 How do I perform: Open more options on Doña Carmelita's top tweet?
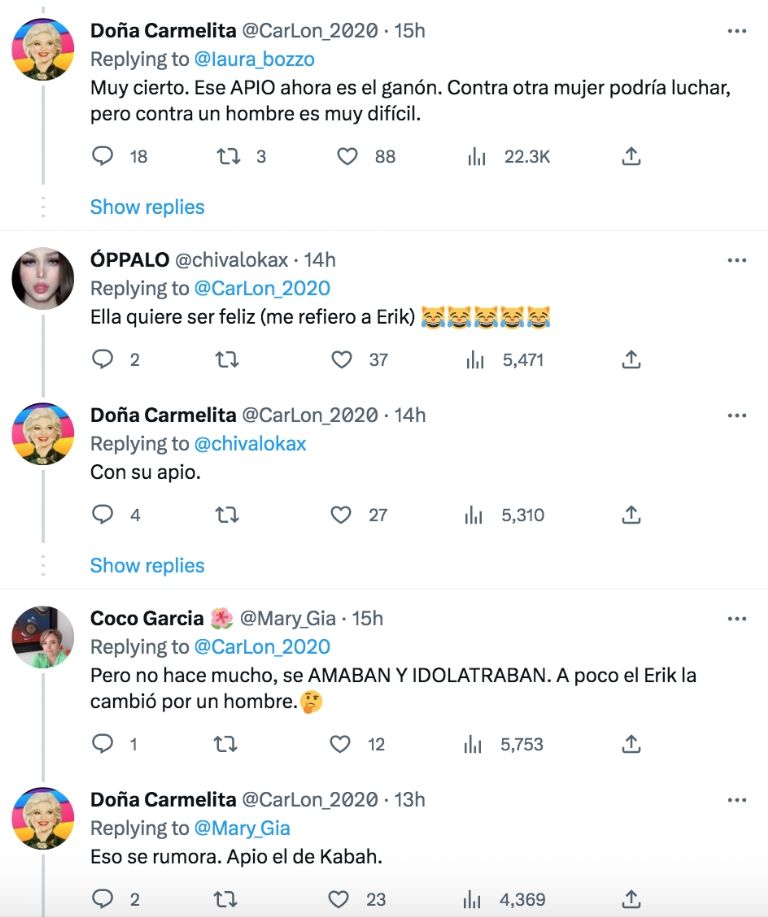click(737, 32)
